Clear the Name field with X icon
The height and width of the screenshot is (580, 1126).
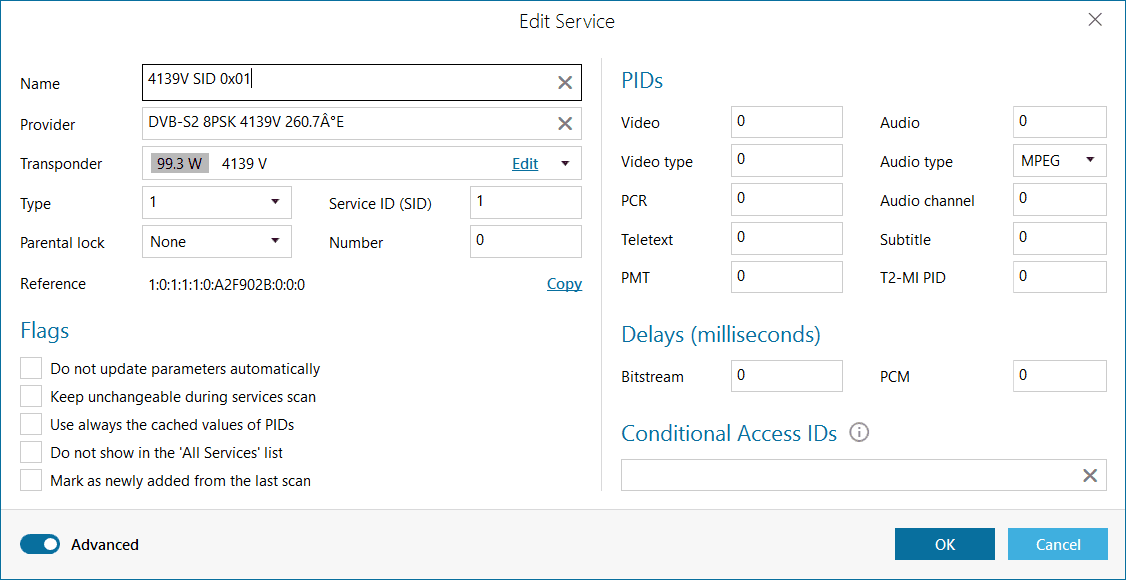[x=565, y=83]
